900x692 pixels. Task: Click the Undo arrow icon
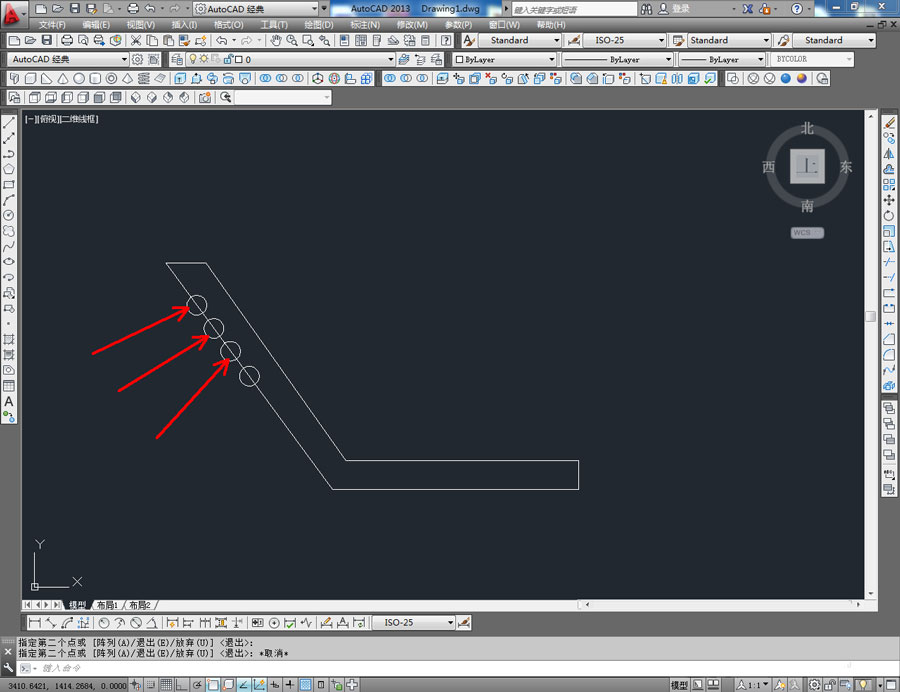[x=222, y=40]
